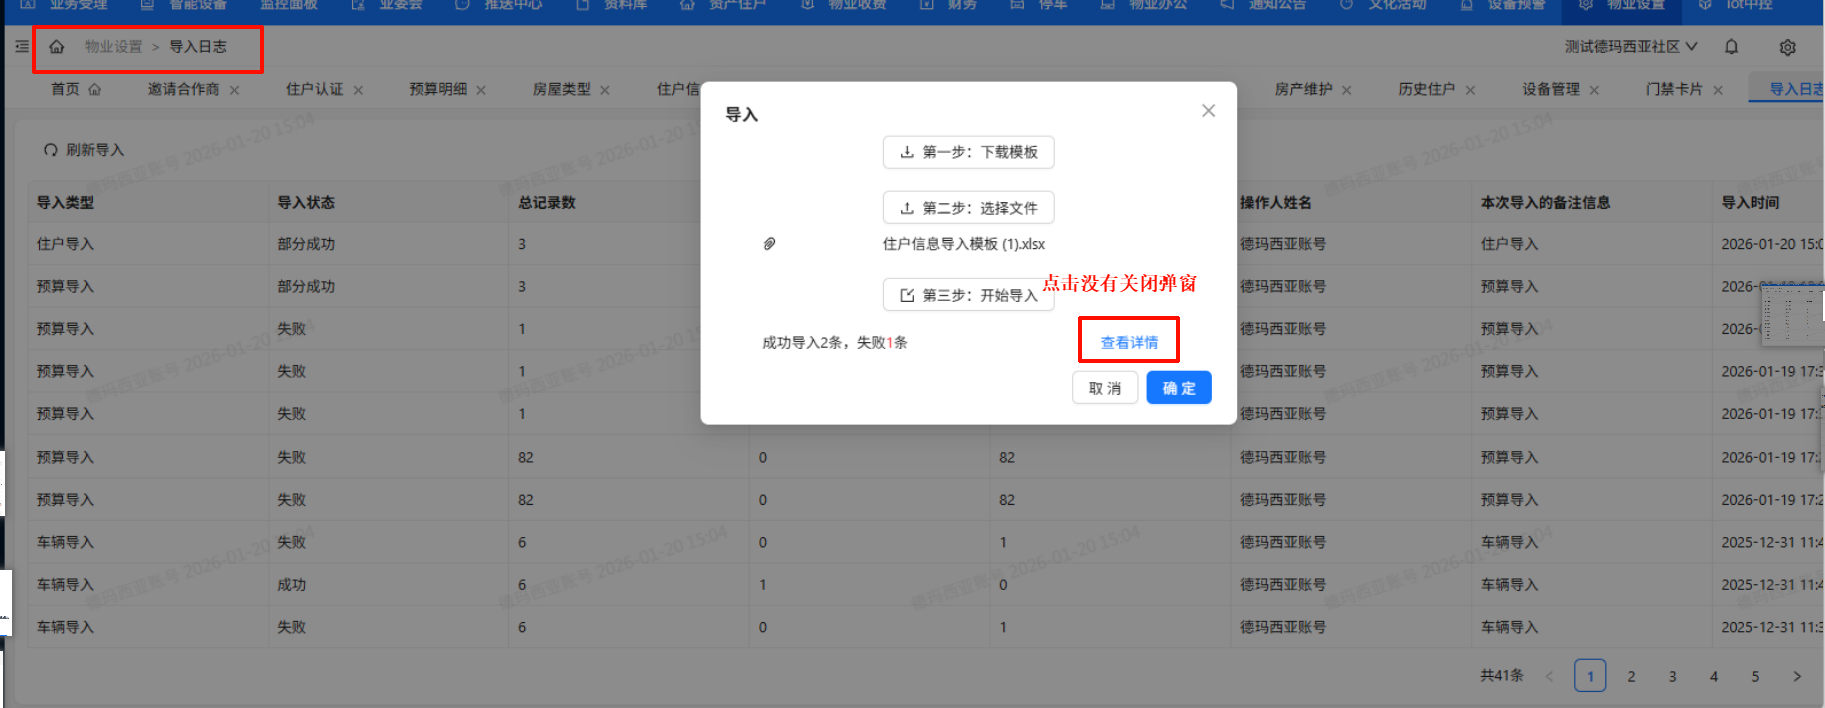
Task: Go to page 2 in pagination
Action: [x=1631, y=677]
